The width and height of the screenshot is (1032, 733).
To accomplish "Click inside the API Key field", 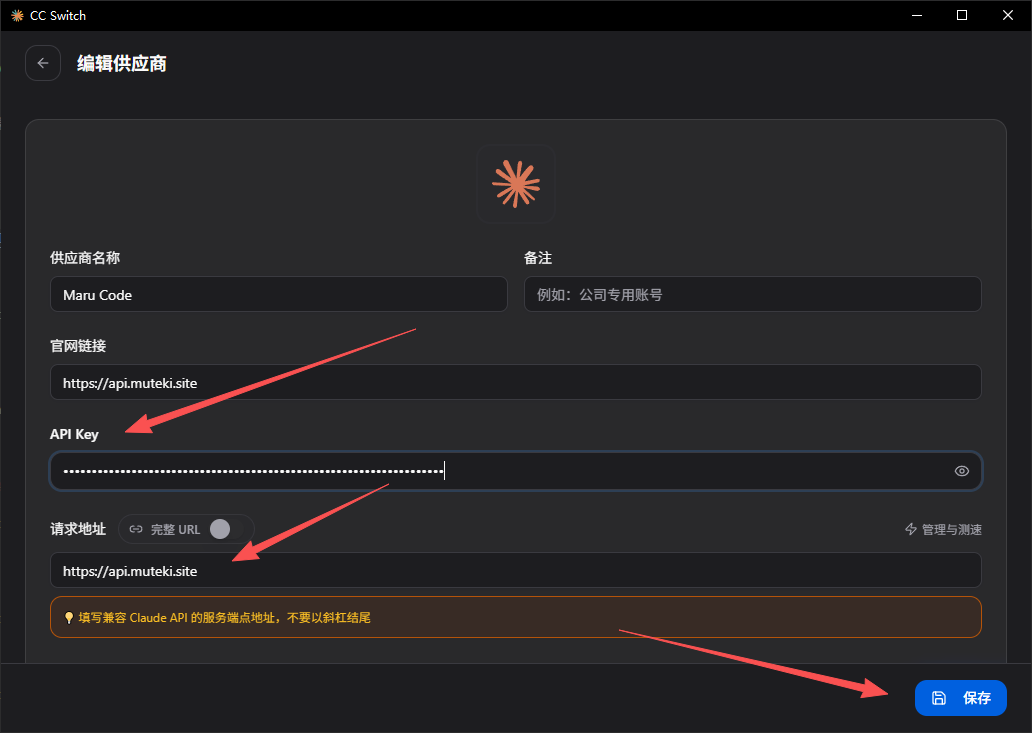I will point(515,471).
